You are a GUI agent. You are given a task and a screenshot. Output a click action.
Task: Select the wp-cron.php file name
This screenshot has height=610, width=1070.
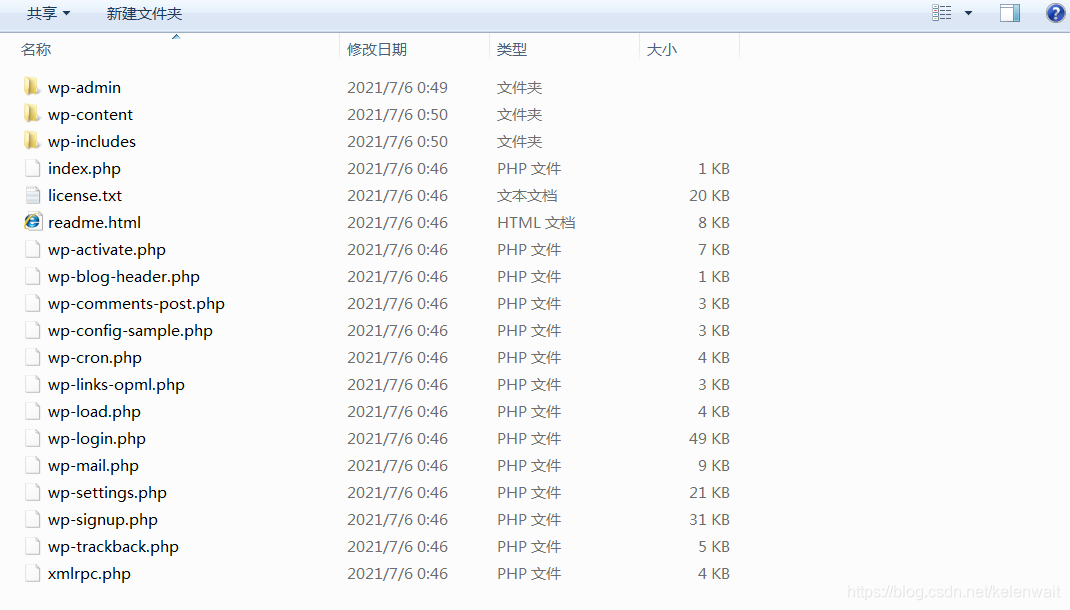coord(95,358)
